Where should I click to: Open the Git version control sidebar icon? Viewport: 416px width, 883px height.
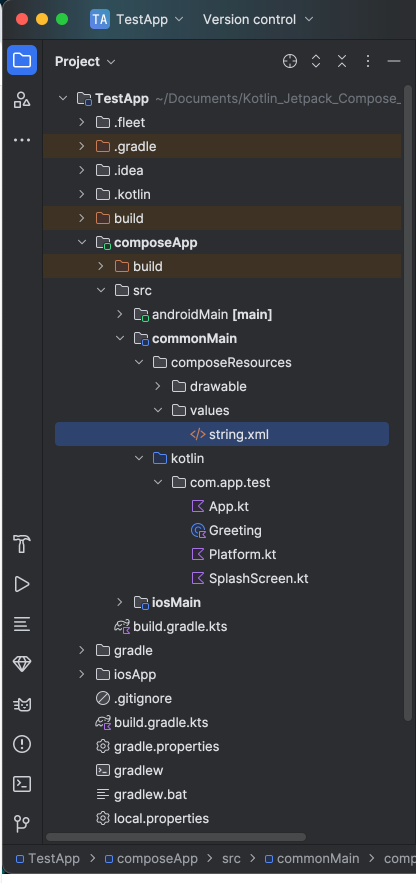(x=22, y=824)
